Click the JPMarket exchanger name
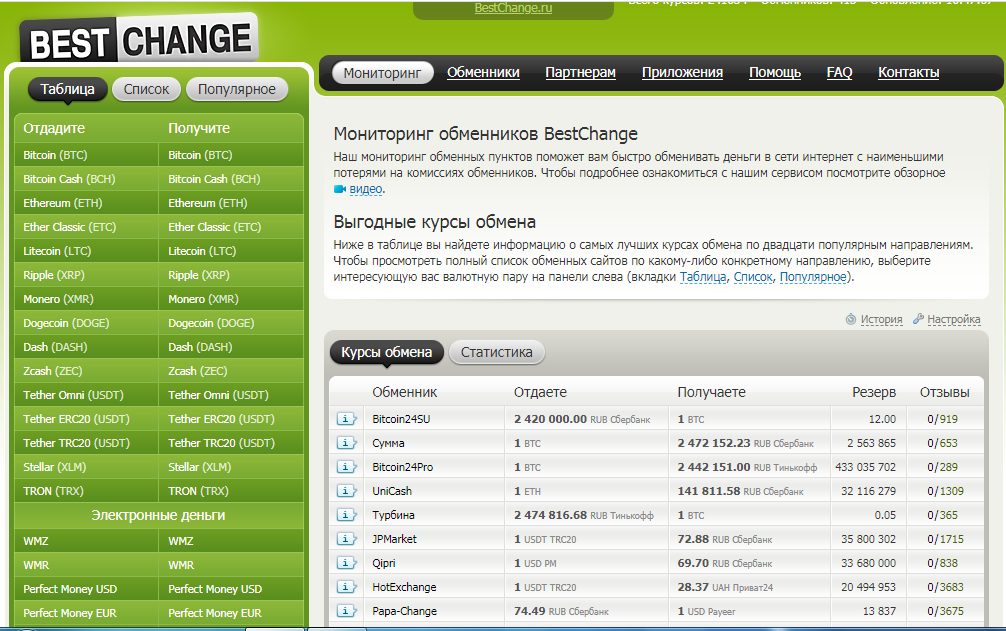This screenshot has height=631, width=1006. (394, 539)
